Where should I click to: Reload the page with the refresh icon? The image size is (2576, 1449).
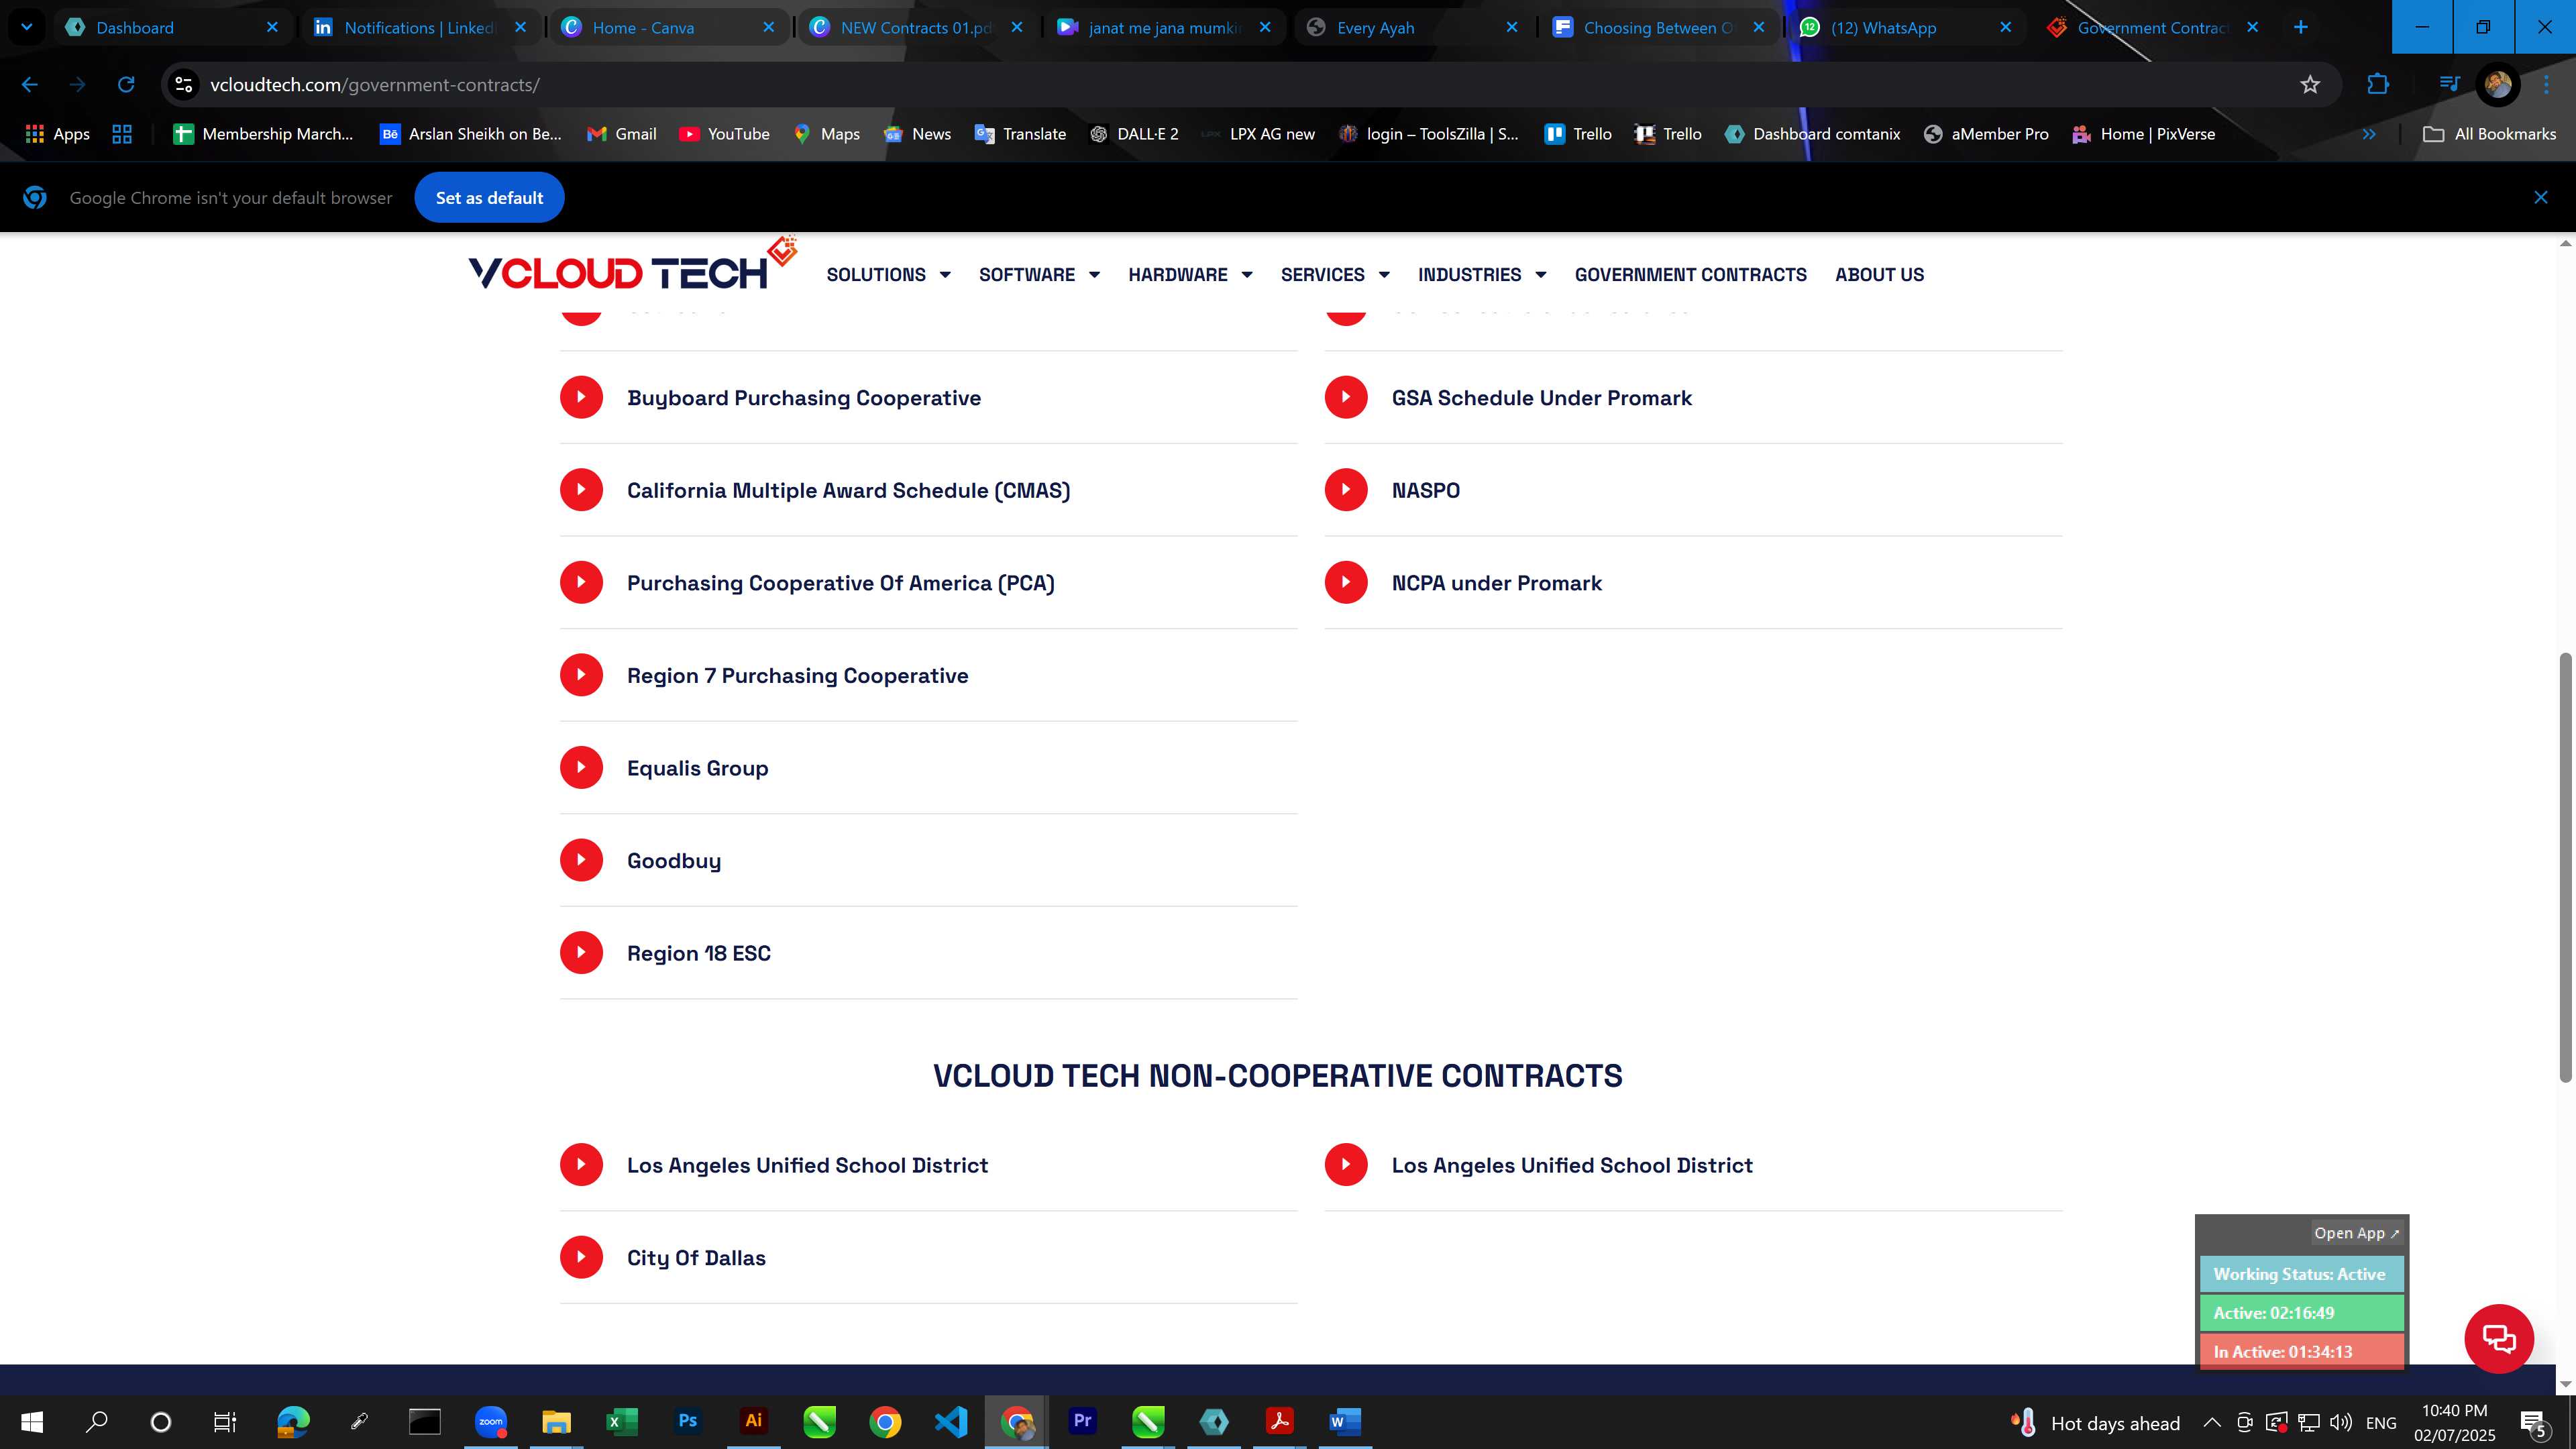126,85
